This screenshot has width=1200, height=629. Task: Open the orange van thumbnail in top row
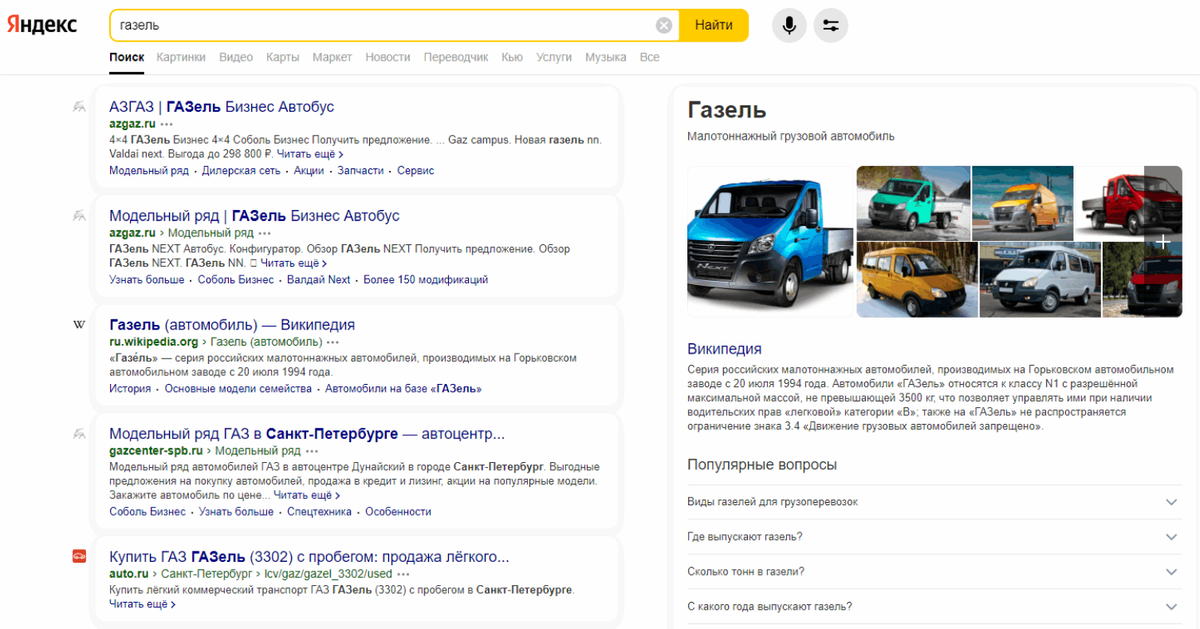click(x=1022, y=203)
